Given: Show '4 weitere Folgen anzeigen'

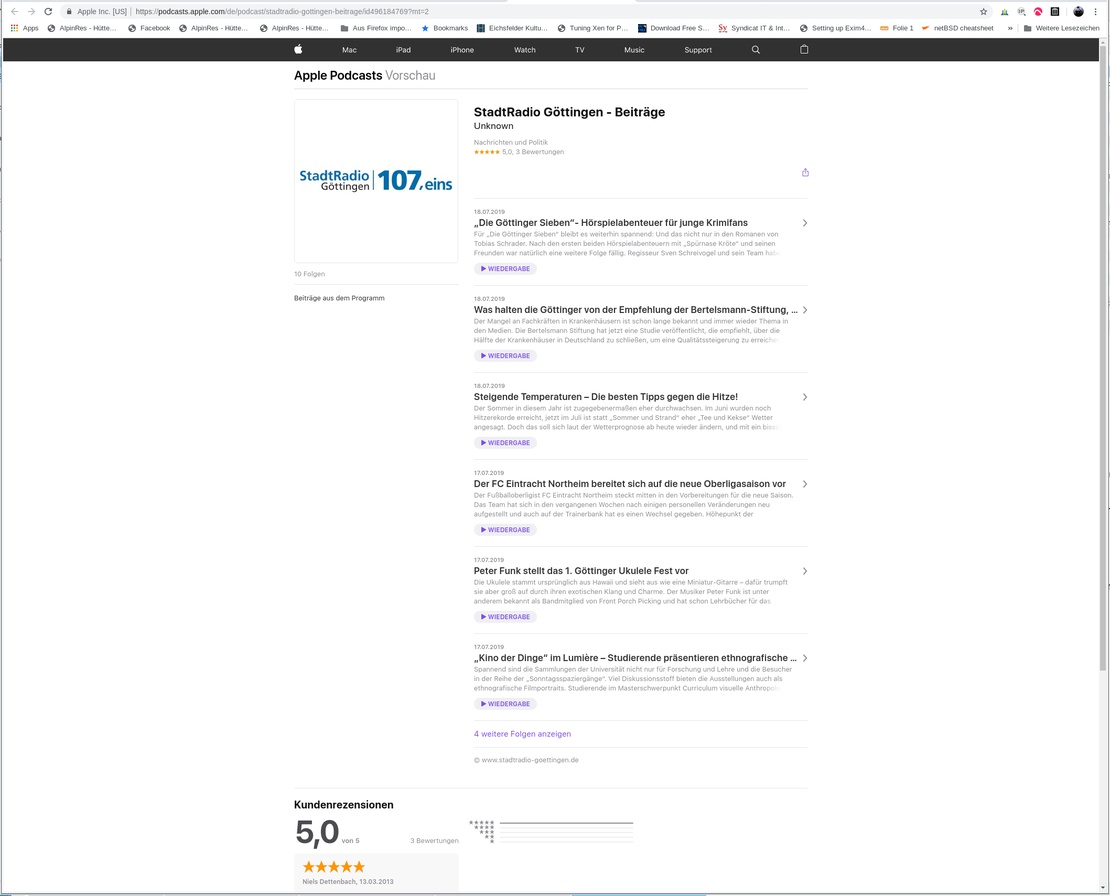Looking at the screenshot, I should pos(522,734).
